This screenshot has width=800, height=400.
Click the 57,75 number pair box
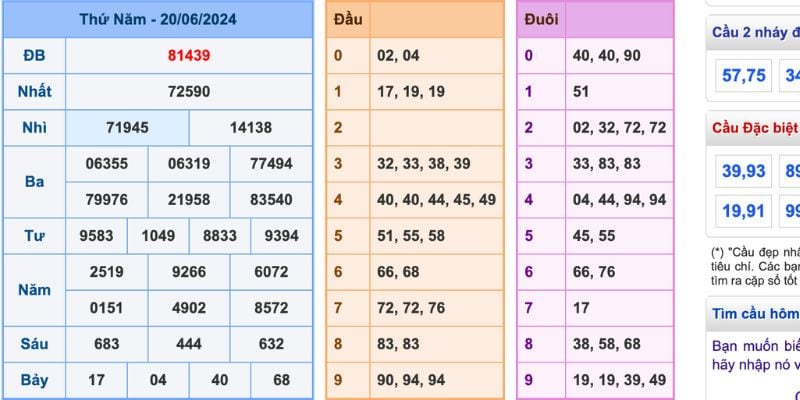(x=744, y=75)
